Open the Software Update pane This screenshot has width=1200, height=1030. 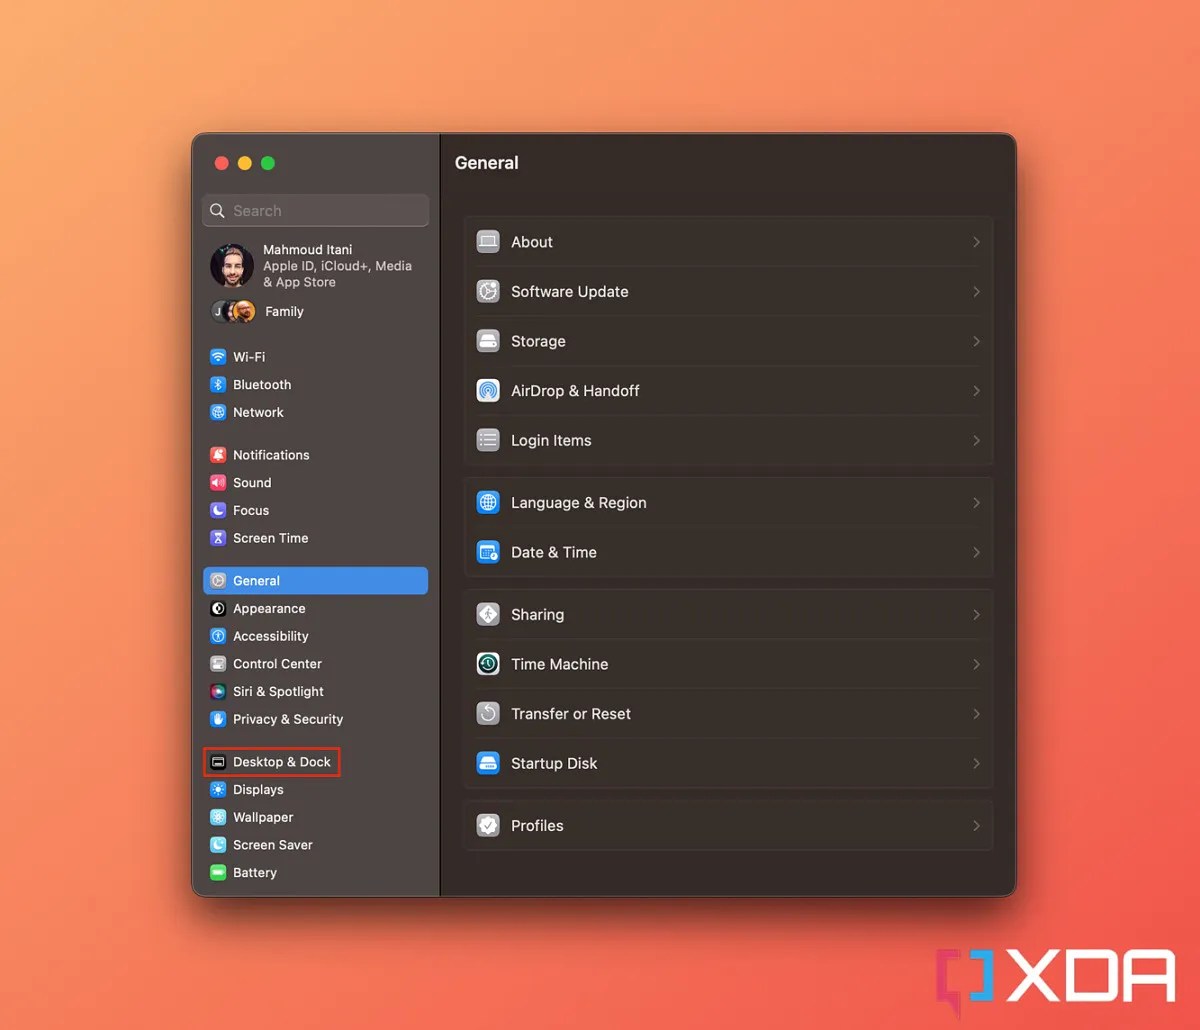click(728, 291)
